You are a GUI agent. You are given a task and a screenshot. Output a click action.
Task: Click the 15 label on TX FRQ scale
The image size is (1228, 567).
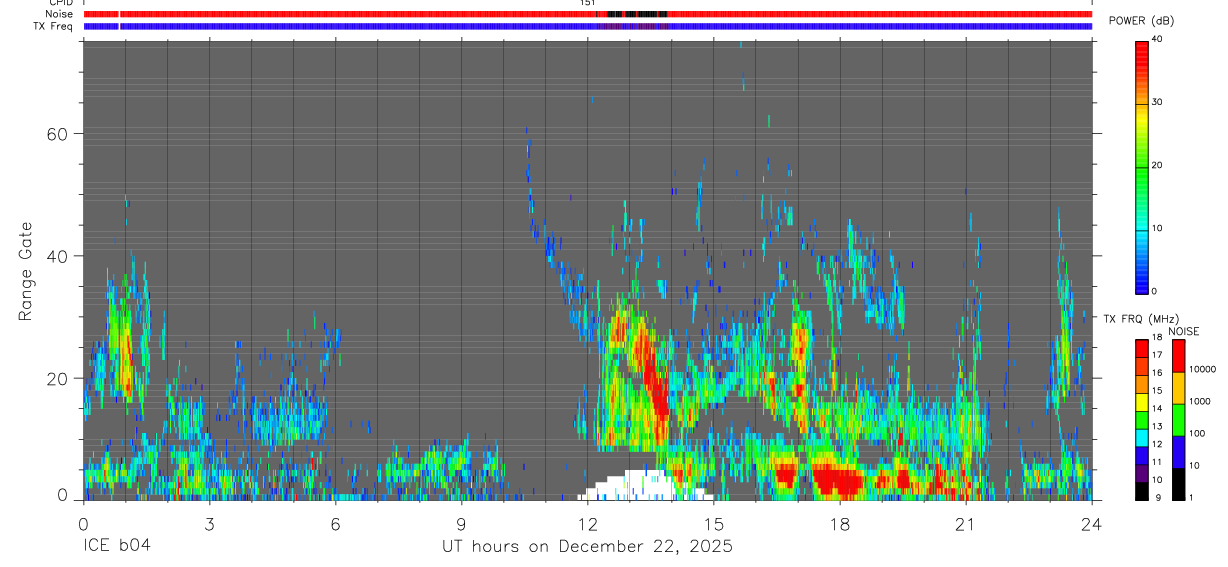pyautogui.click(x=1157, y=390)
